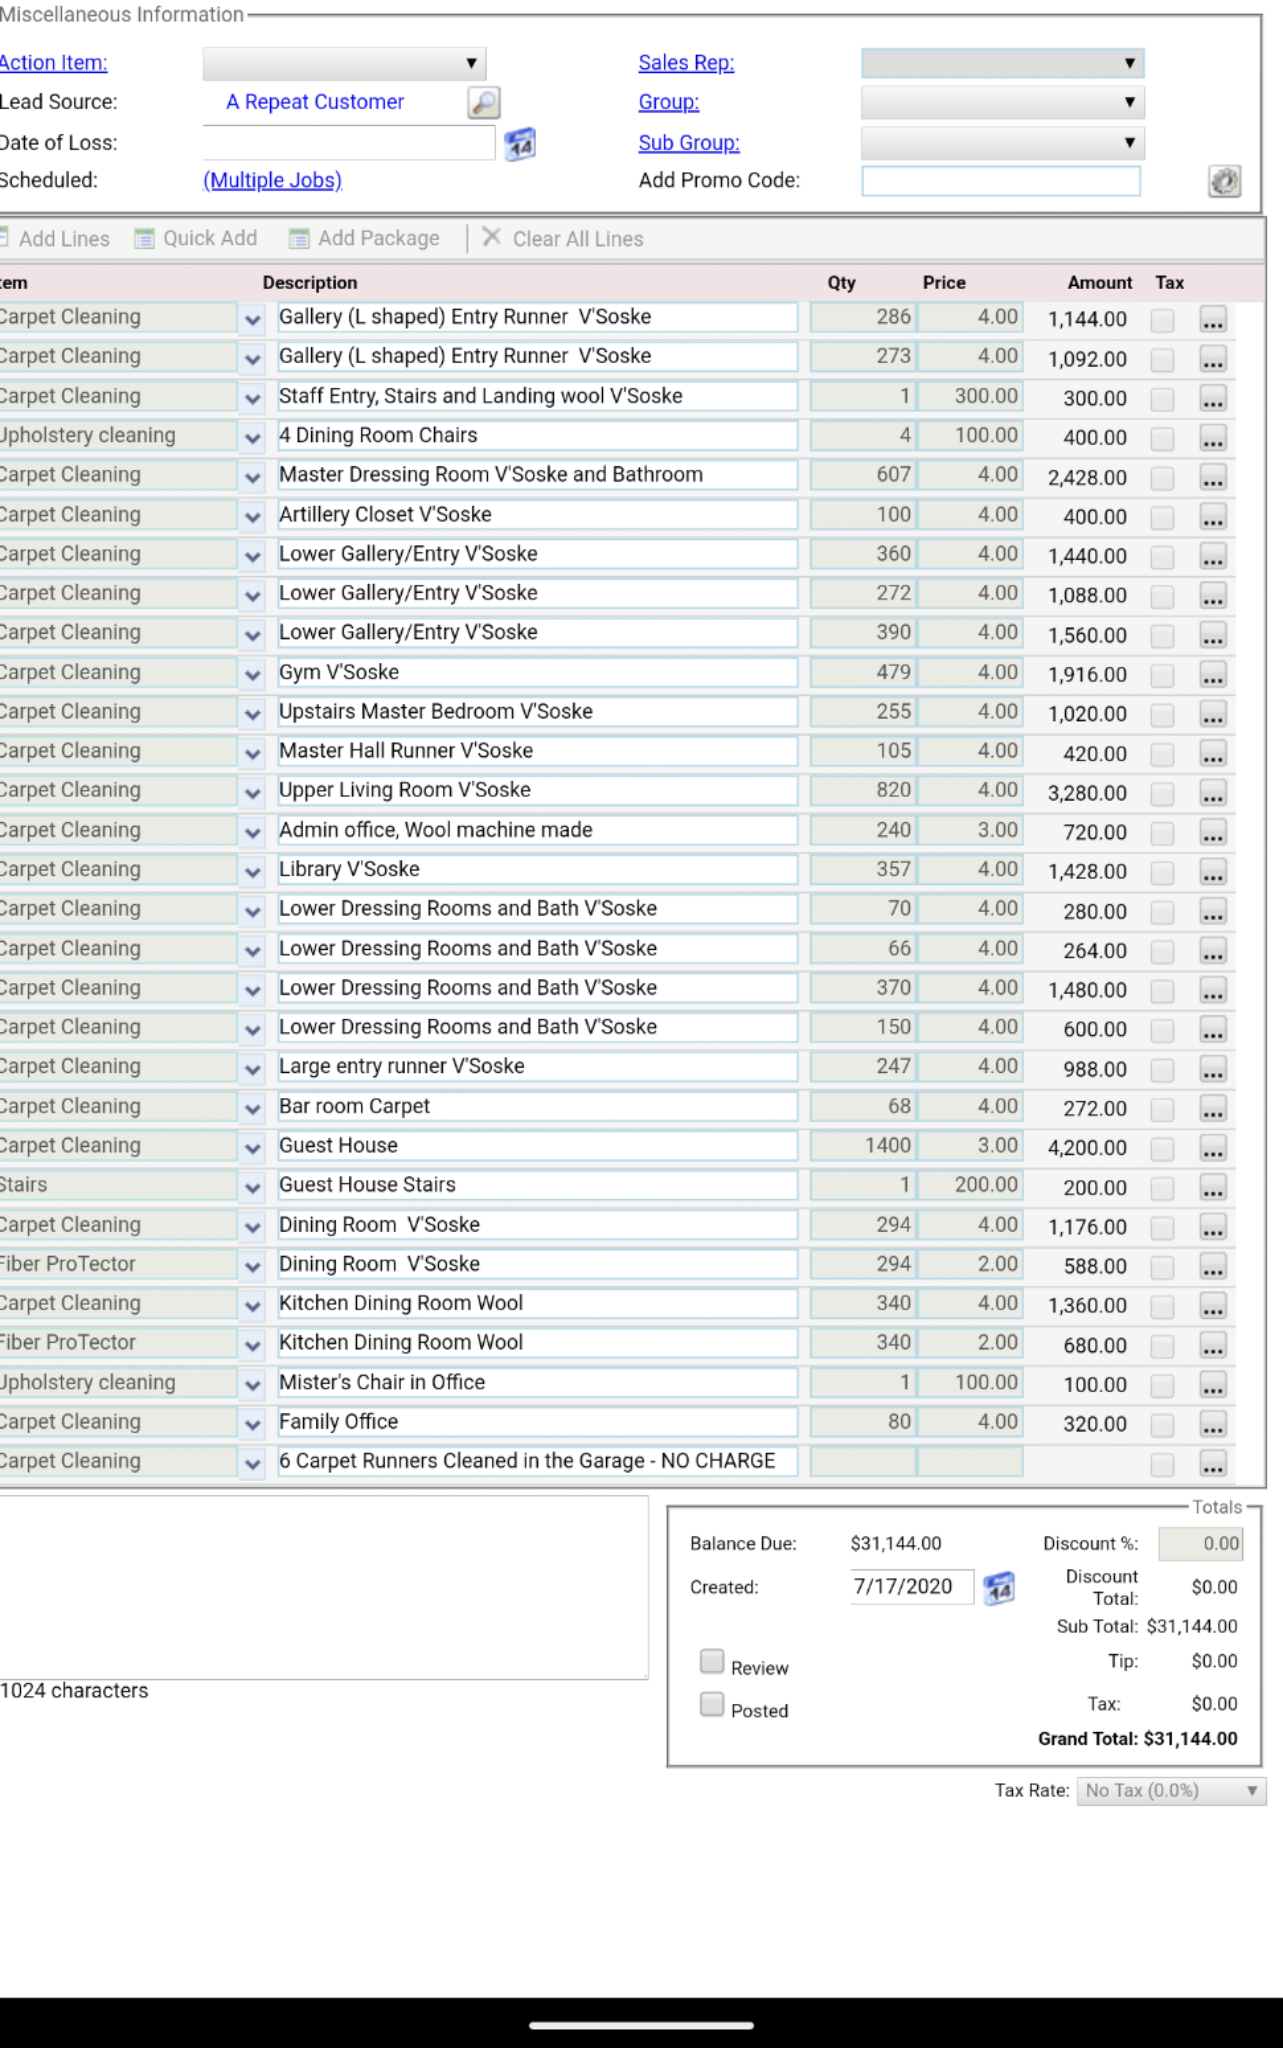Check the Review checkbox
Screen dimensions: 1283x2048
point(712,1662)
